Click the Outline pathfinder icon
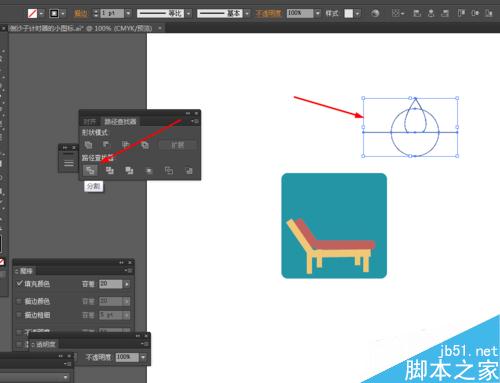The height and width of the screenshot is (383, 500). coord(169,171)
